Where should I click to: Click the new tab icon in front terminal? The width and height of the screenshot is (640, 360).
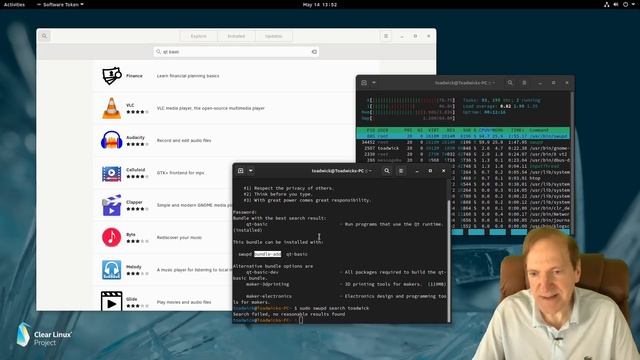pyautogui.click(x=240, y=171)
